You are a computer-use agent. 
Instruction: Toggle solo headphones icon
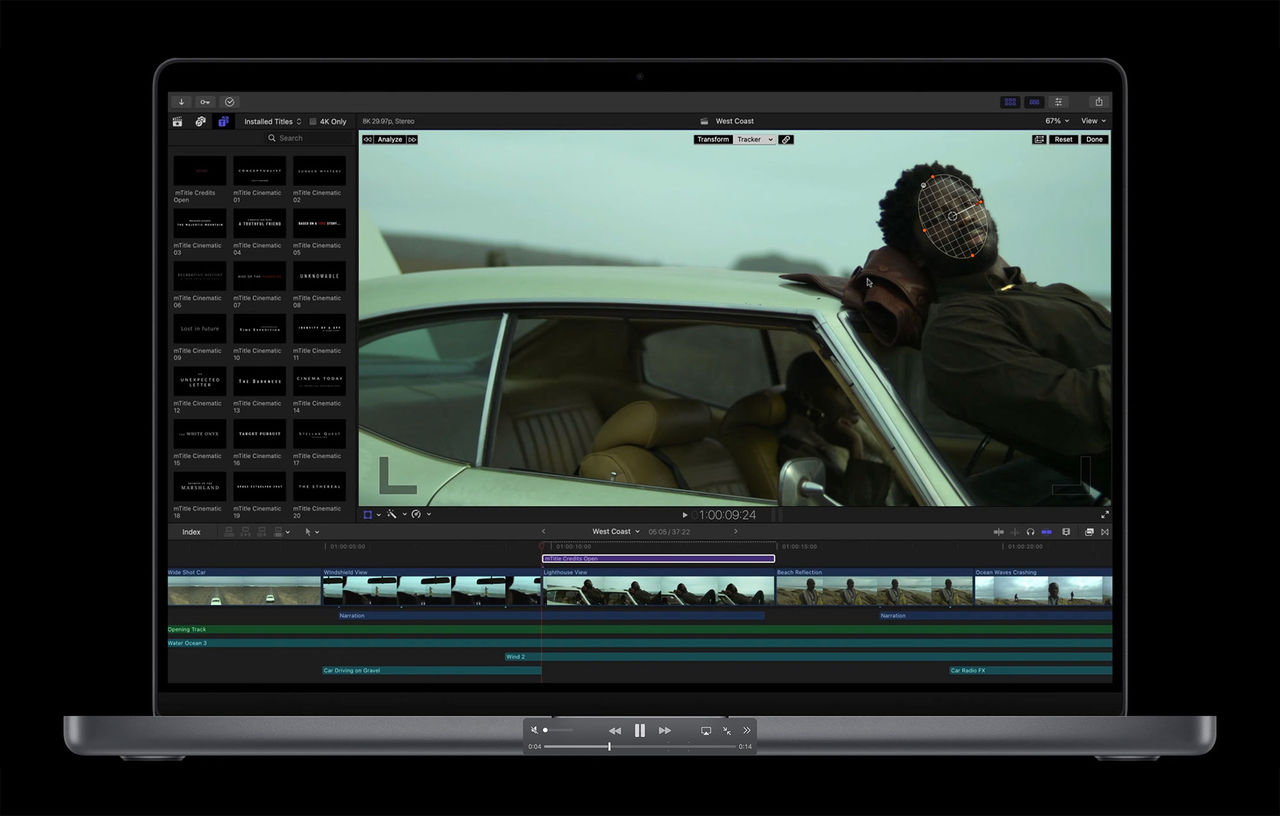pyautogui.click(x=1030, y=532)
